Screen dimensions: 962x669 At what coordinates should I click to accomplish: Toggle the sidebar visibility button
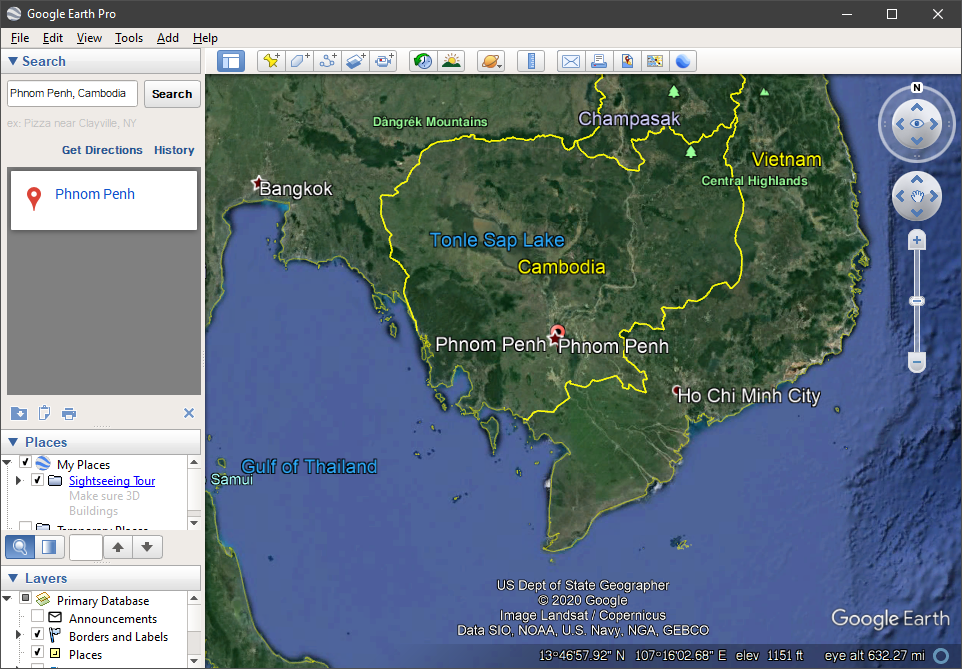click(231, 61)
